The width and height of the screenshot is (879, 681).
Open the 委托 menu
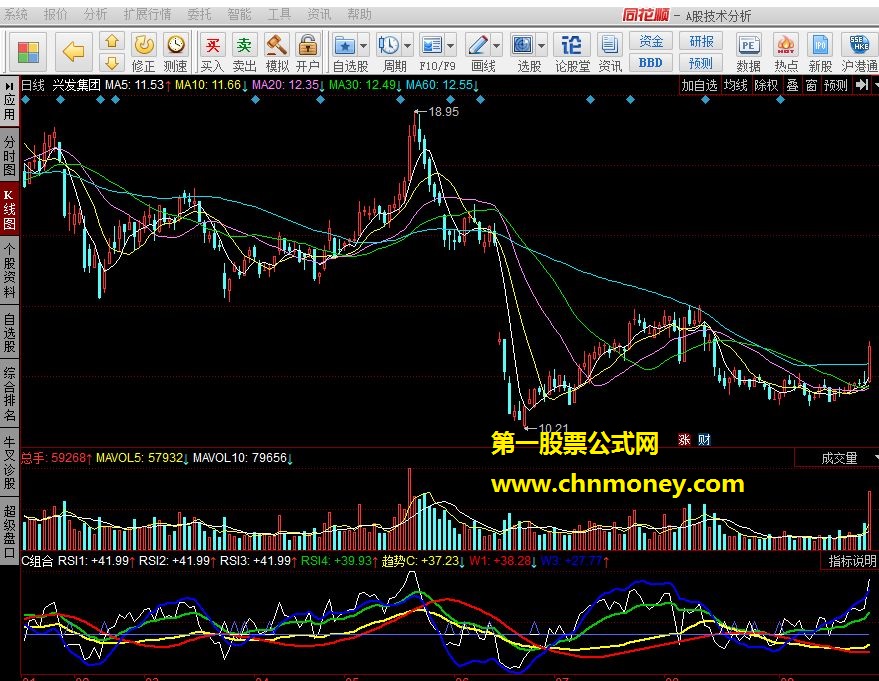[199, 14]
